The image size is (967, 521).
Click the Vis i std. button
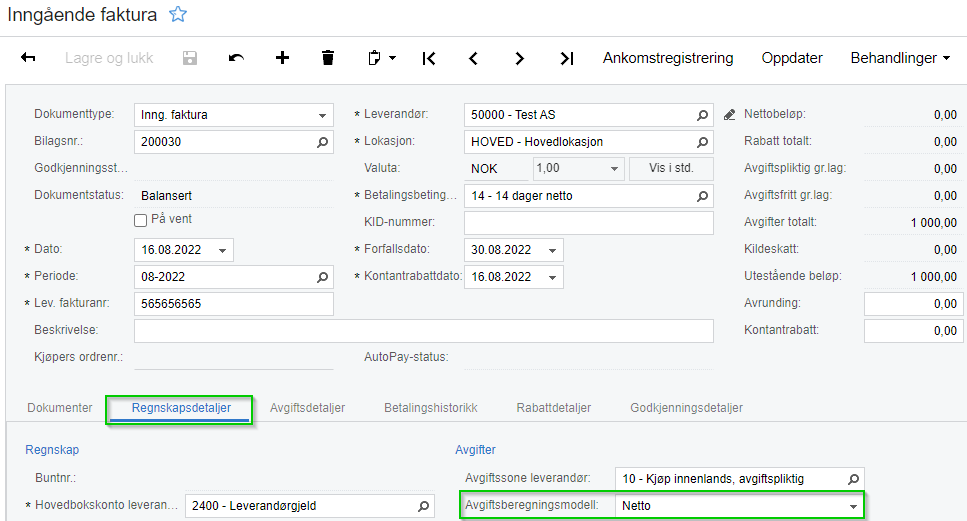click(x=671, y=168)
